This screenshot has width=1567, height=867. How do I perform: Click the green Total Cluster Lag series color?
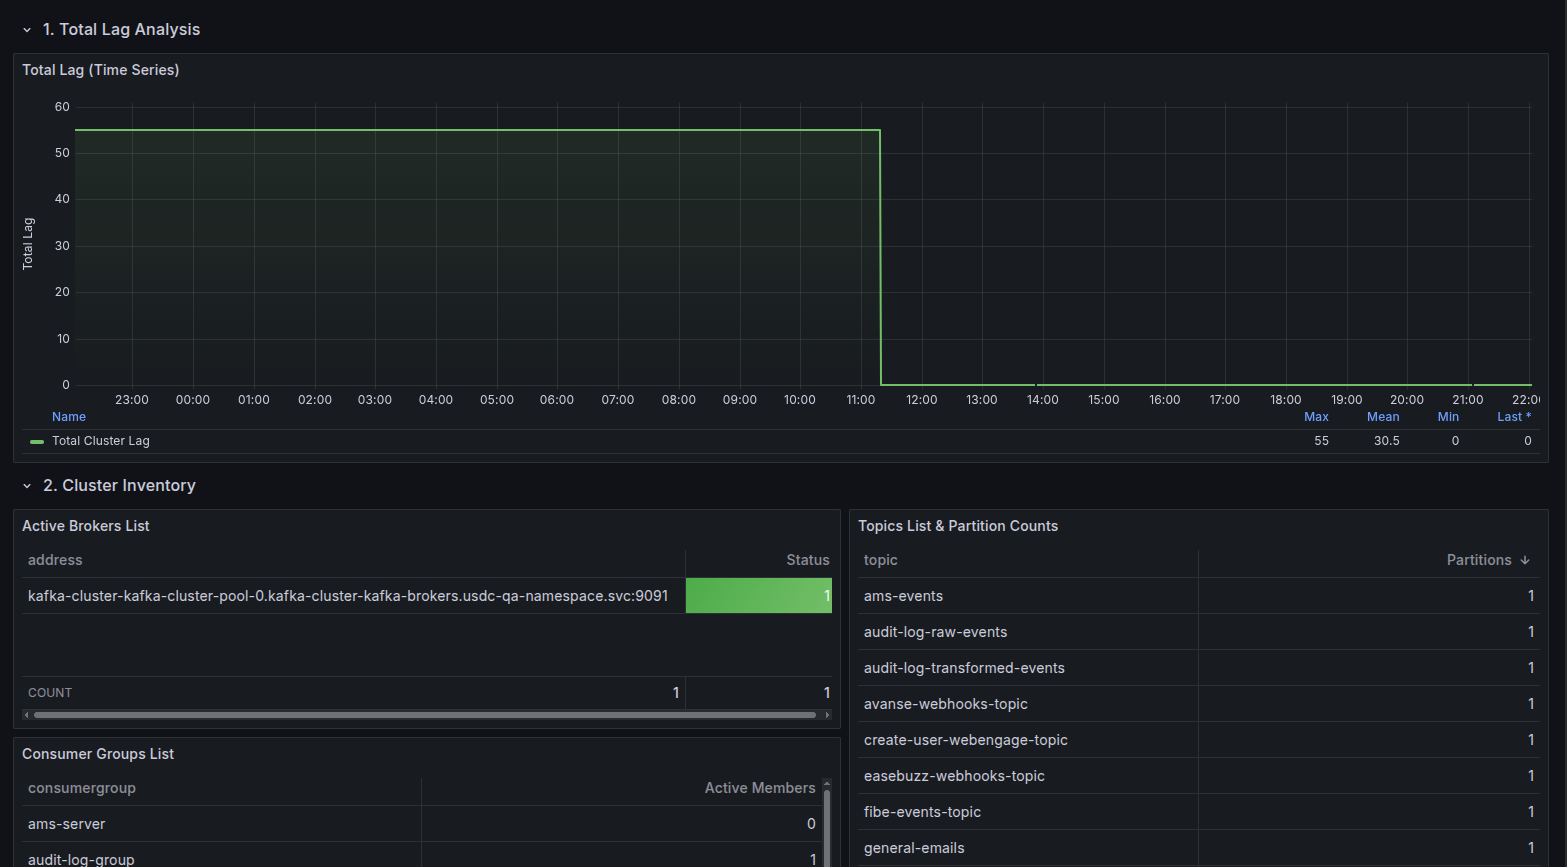pos(37,441)
